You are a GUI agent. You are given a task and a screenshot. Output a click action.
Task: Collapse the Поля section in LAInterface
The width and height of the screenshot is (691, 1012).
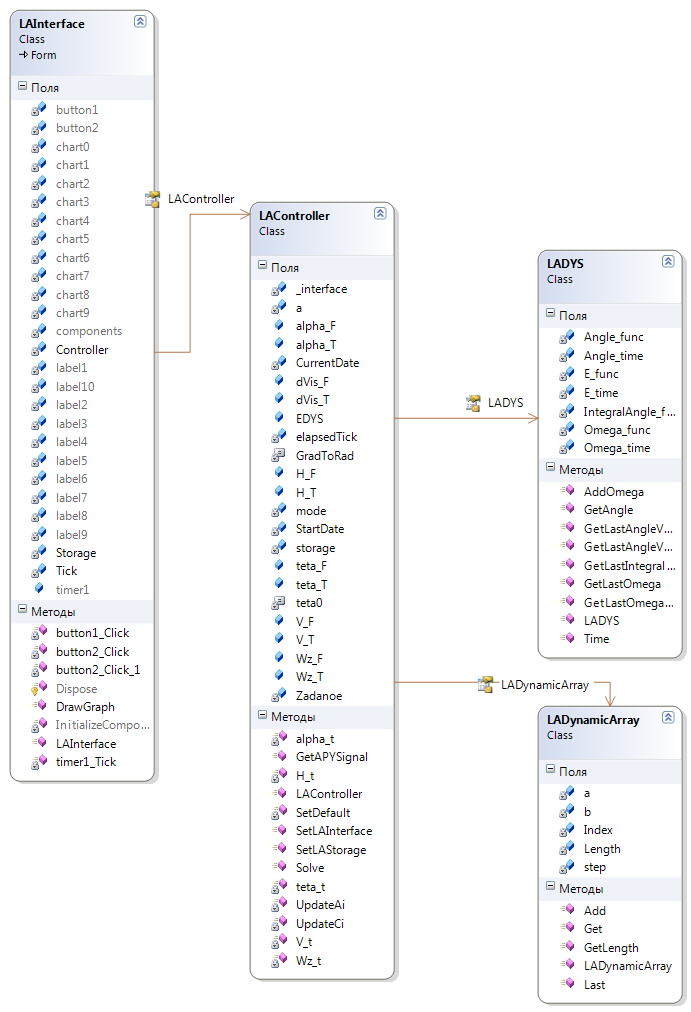22,88
